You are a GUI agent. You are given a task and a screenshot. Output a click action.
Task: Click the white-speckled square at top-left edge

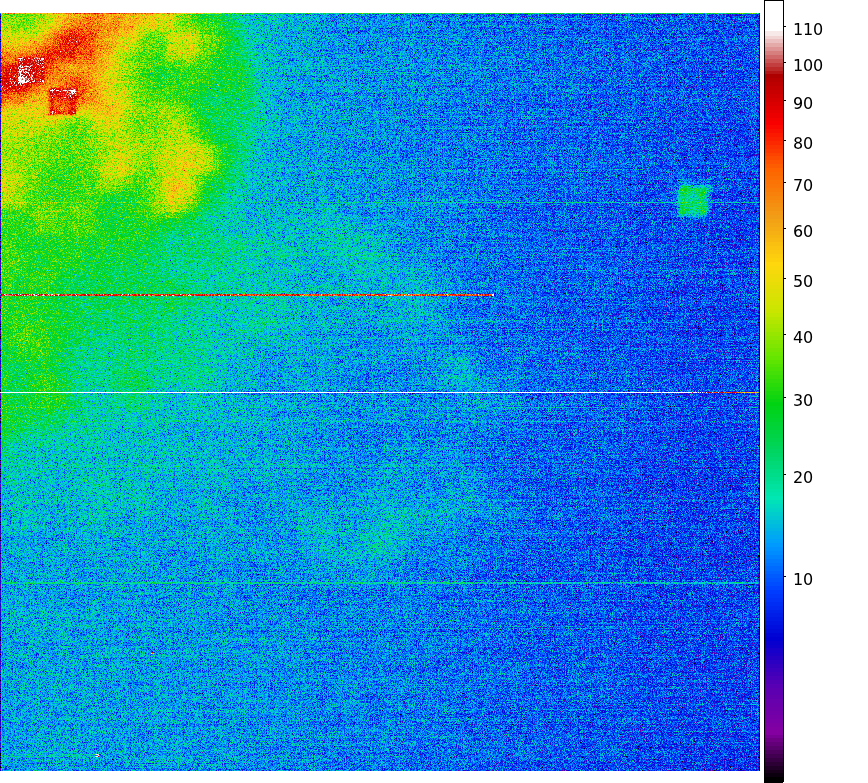coord(31,71)
